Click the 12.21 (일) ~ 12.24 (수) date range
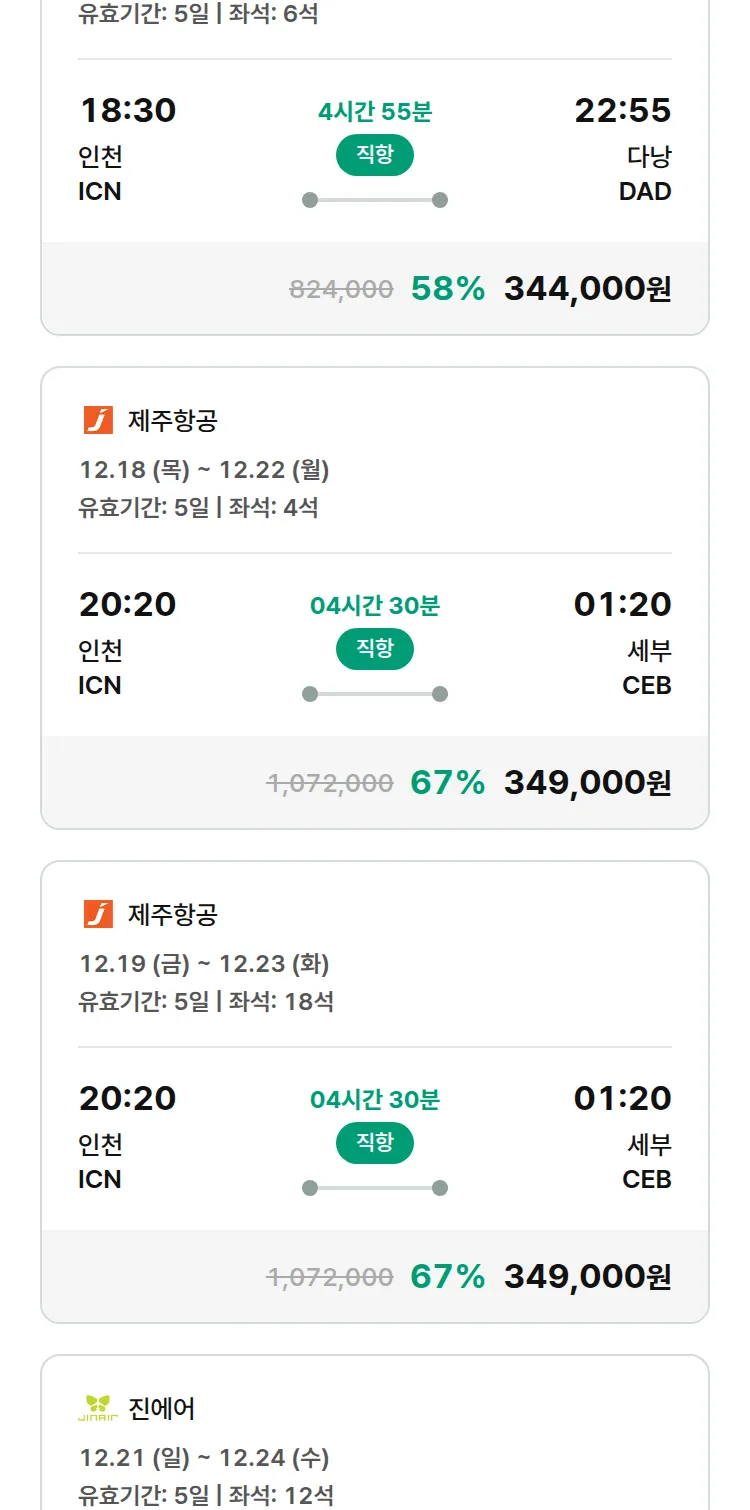 [204, 1457]
